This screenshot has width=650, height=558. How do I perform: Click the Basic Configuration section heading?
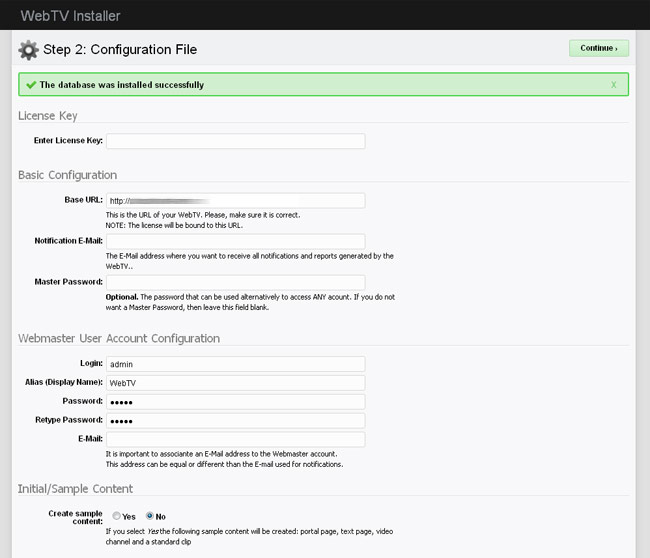click(x=67, y=175)
